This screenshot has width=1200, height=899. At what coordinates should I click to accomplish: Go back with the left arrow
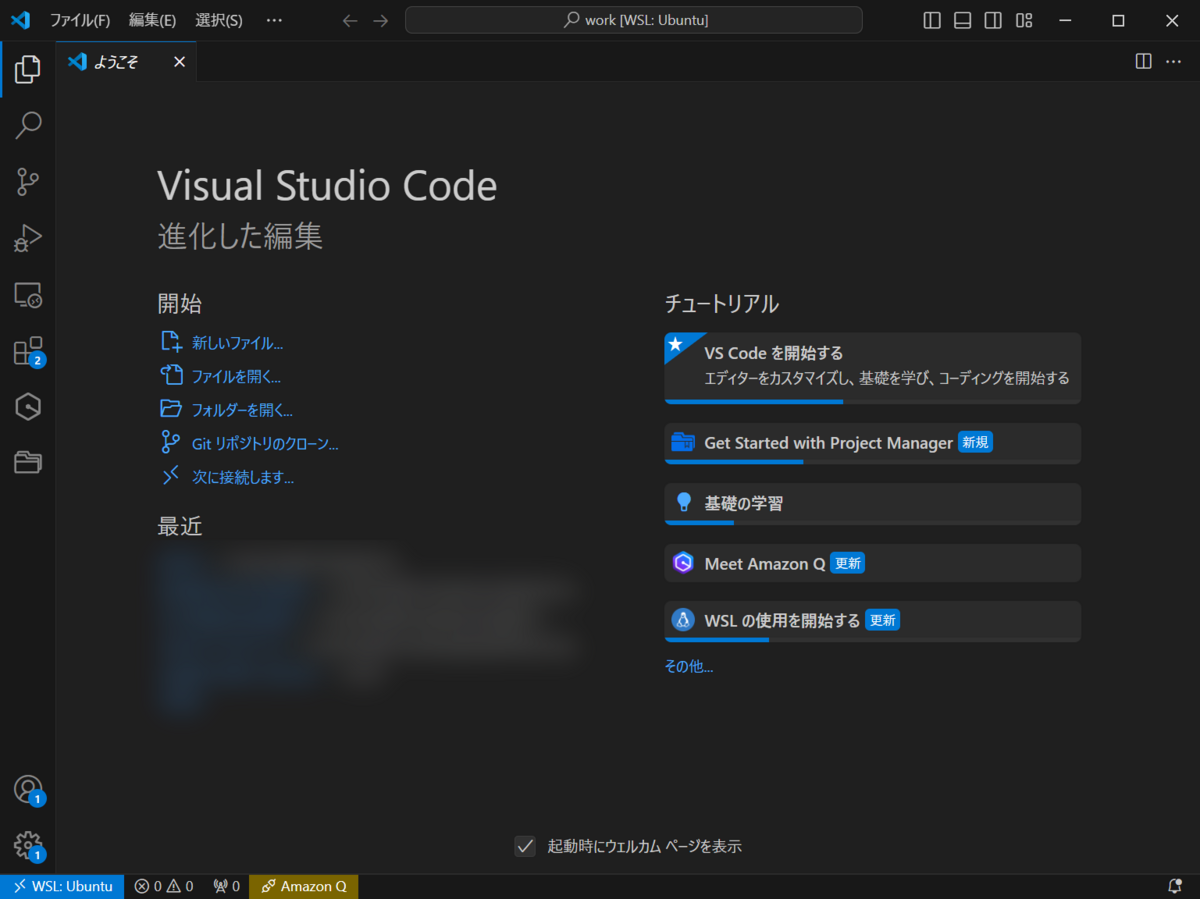349,20
